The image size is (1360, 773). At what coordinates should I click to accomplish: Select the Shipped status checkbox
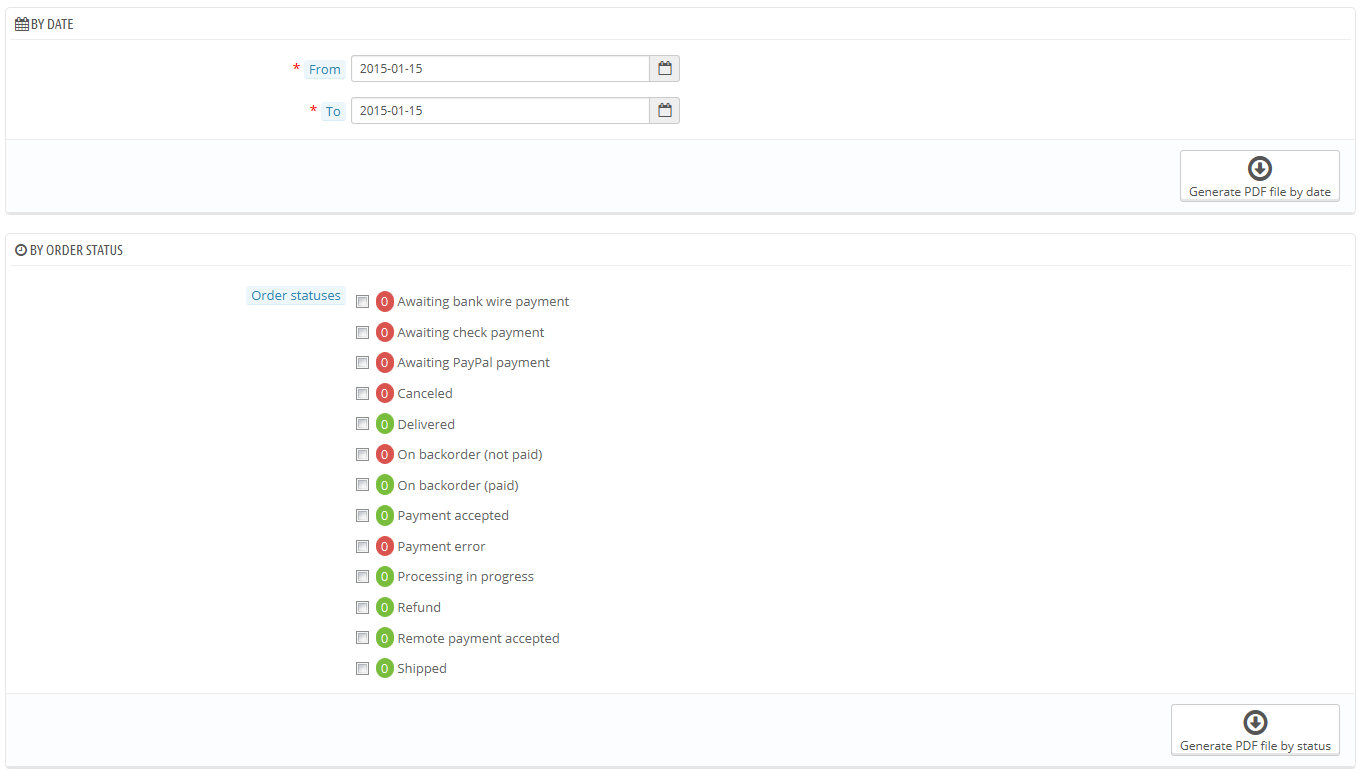pos(363,669)
